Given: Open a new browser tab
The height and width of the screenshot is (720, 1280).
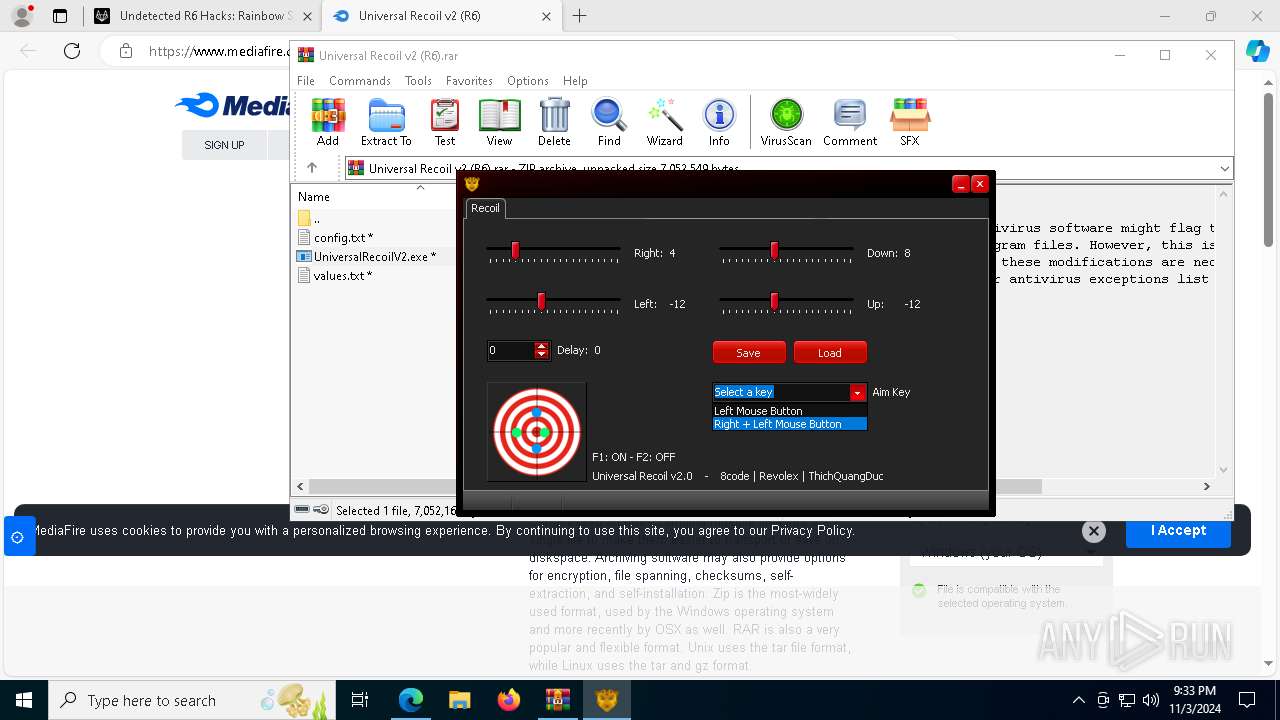Looking at the screenshot, I should [x=580, y=16].
